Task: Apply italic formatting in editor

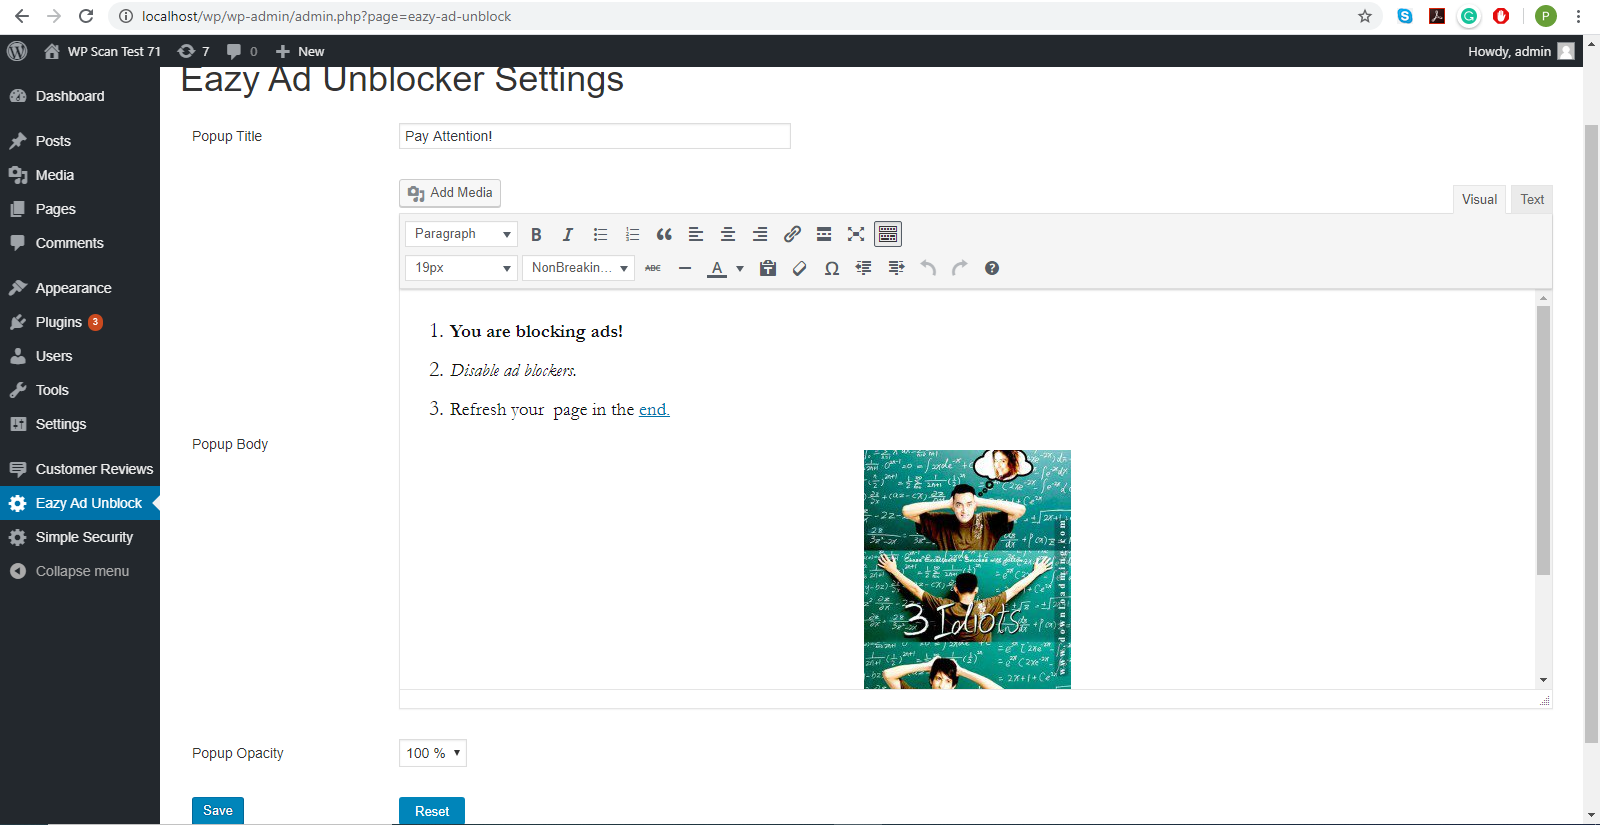Action: point(568,234)
